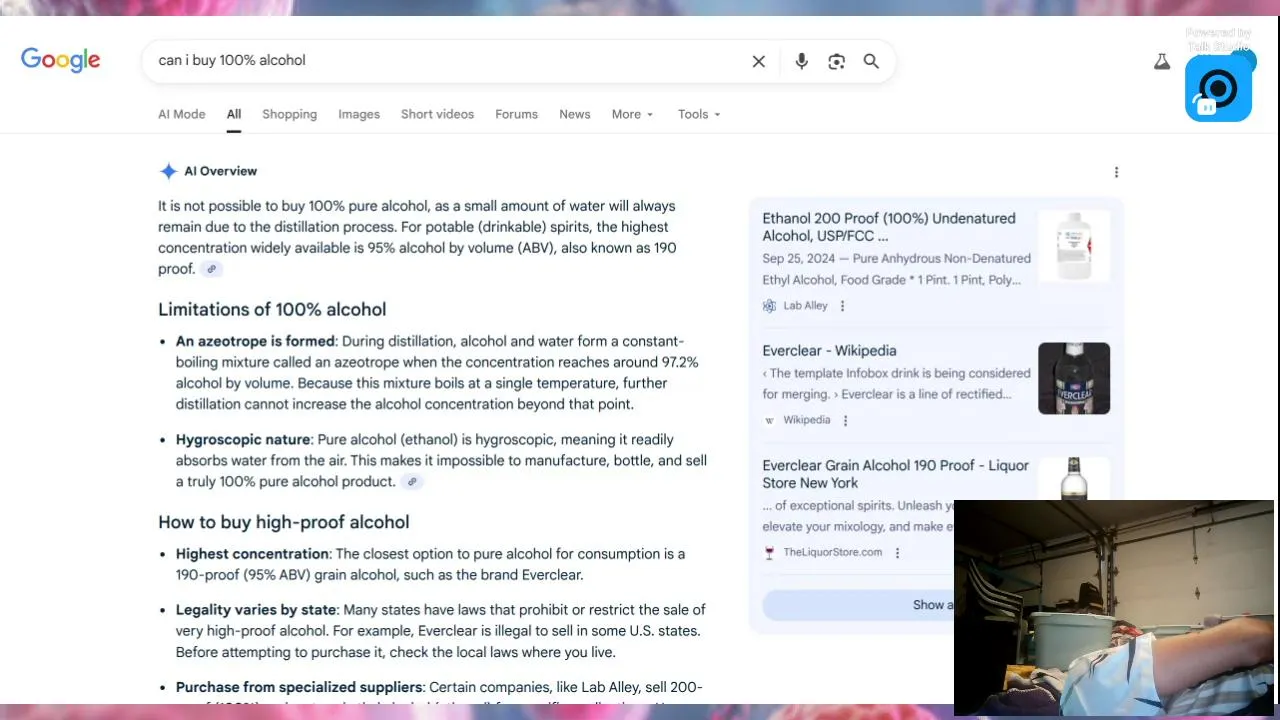Open the Forums tab
Screen dimensions: 1280x720
(516, 114)
